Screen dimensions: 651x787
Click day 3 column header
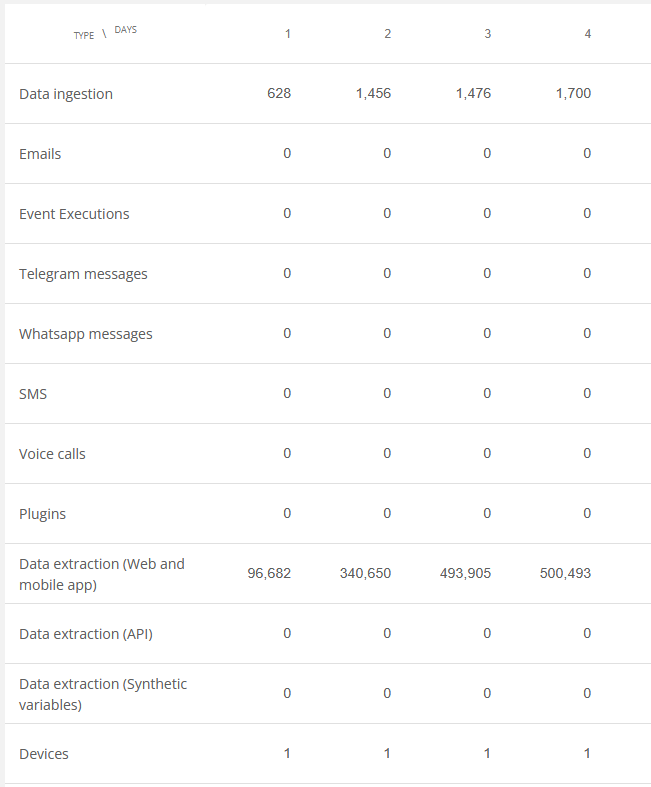pos(487,34)
